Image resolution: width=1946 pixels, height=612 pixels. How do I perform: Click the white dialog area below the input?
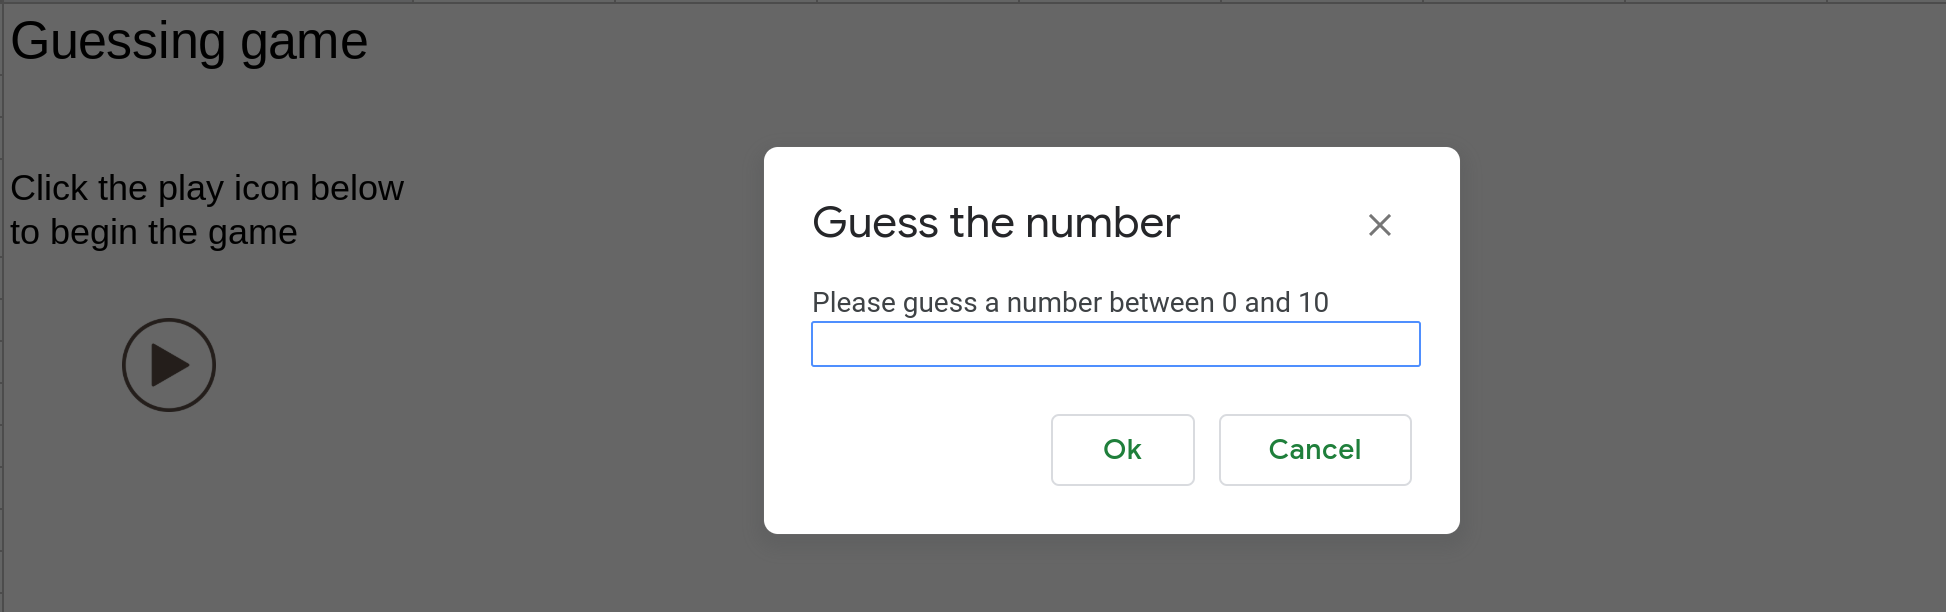click(900, 450)
